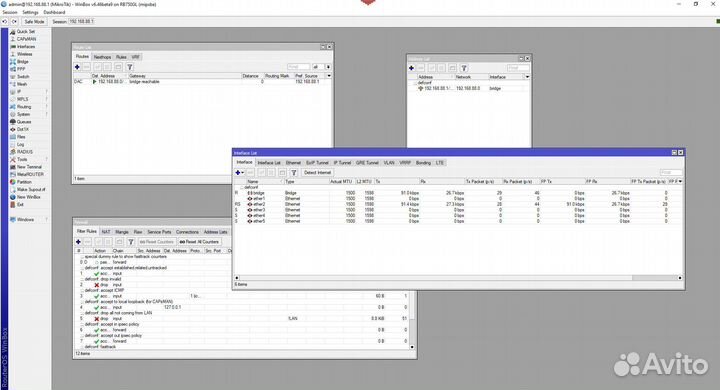Expand the IP submenu
This screenshot has width=720, height=390.
click(x=46, y=92)
